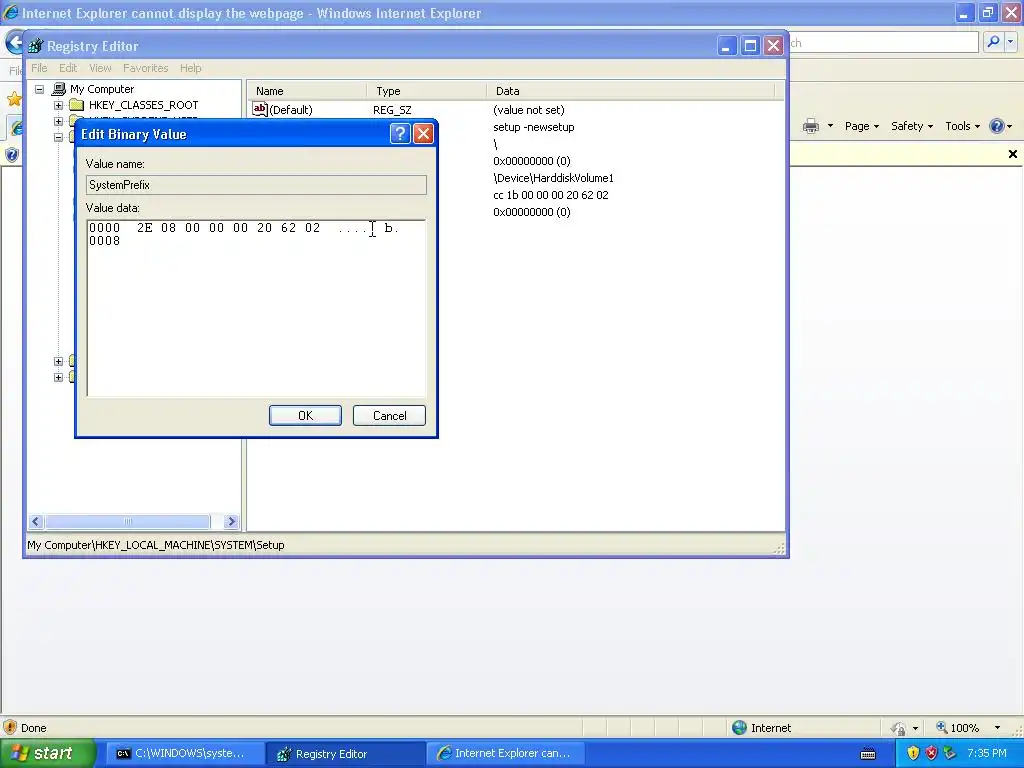The height and width of the screenshot is (768, 1024).
Task: Click the status bar registry path text
Action: click(x=156, y=545)
